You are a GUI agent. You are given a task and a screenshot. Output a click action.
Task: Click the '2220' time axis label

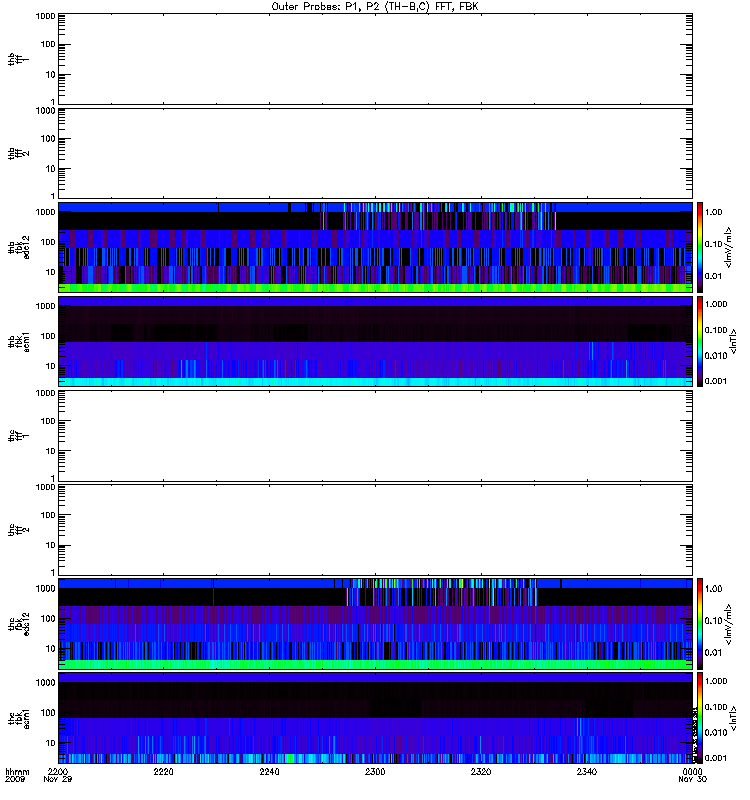163,771
